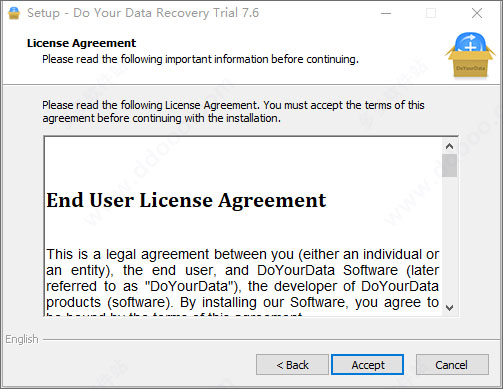Click the greyed-out maximize button
This screenshot has width=503, height=389.
431,13
